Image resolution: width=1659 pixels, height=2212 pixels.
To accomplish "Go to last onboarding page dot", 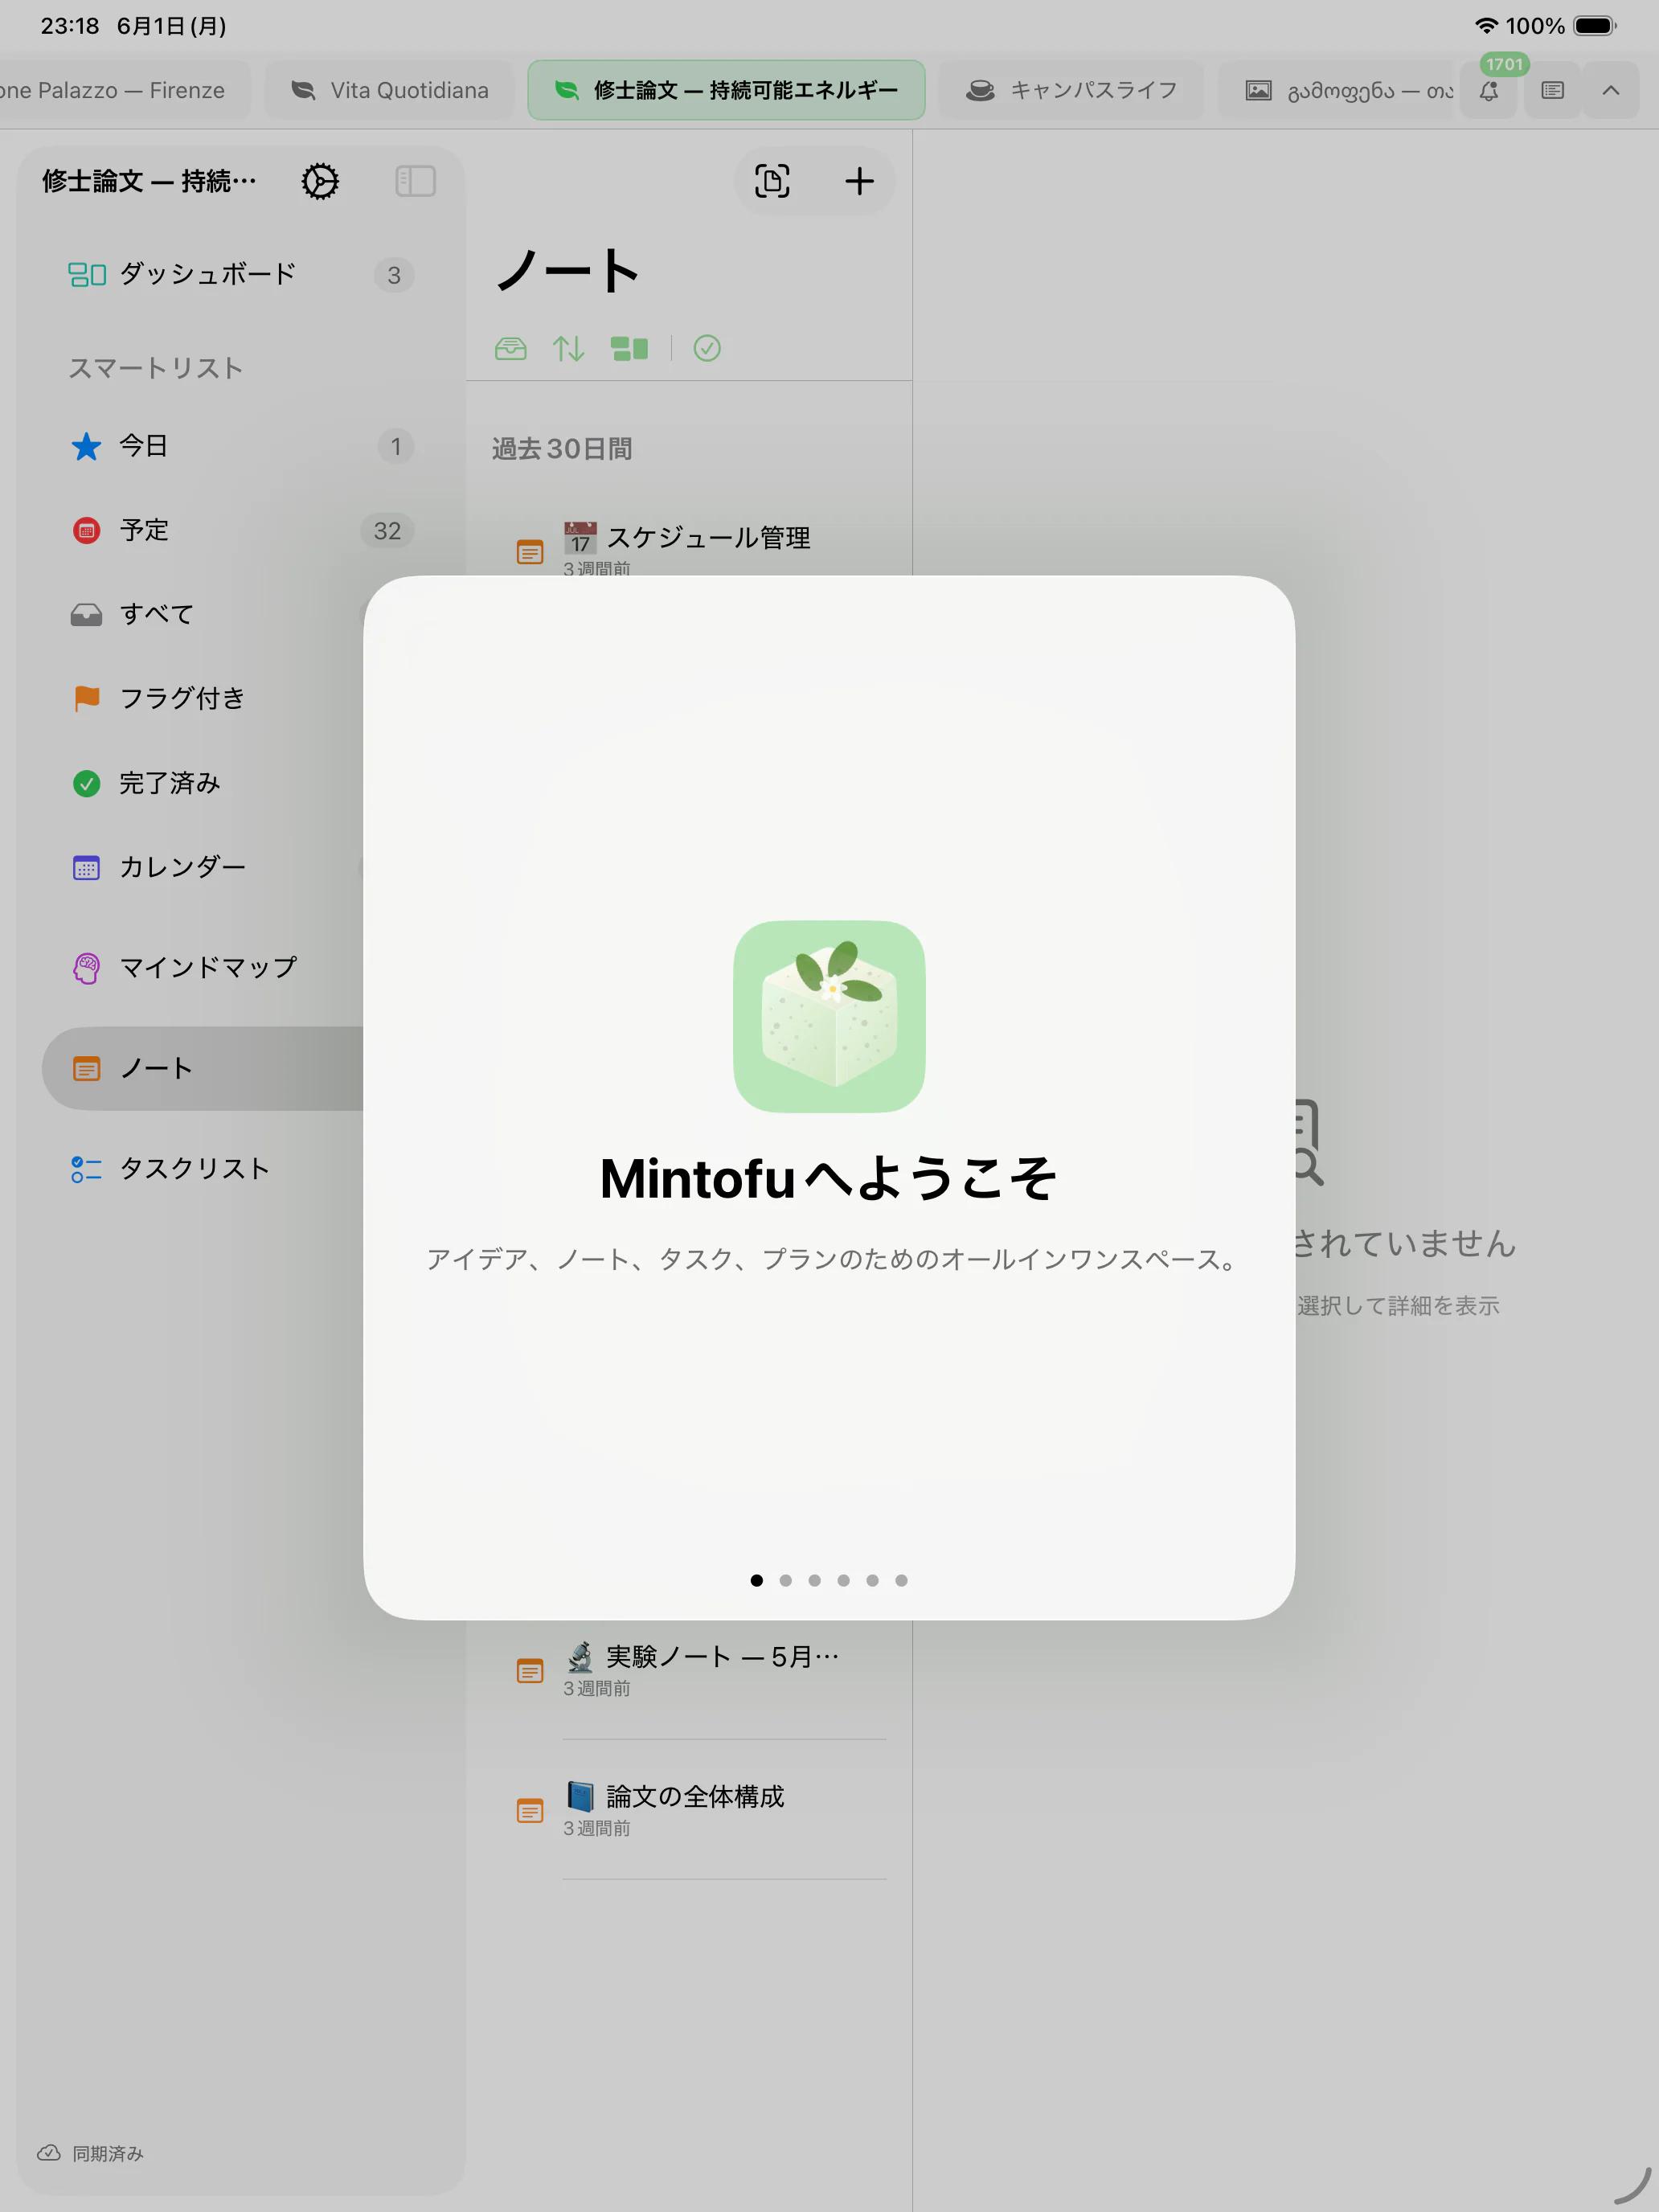I will [902, 1580].
